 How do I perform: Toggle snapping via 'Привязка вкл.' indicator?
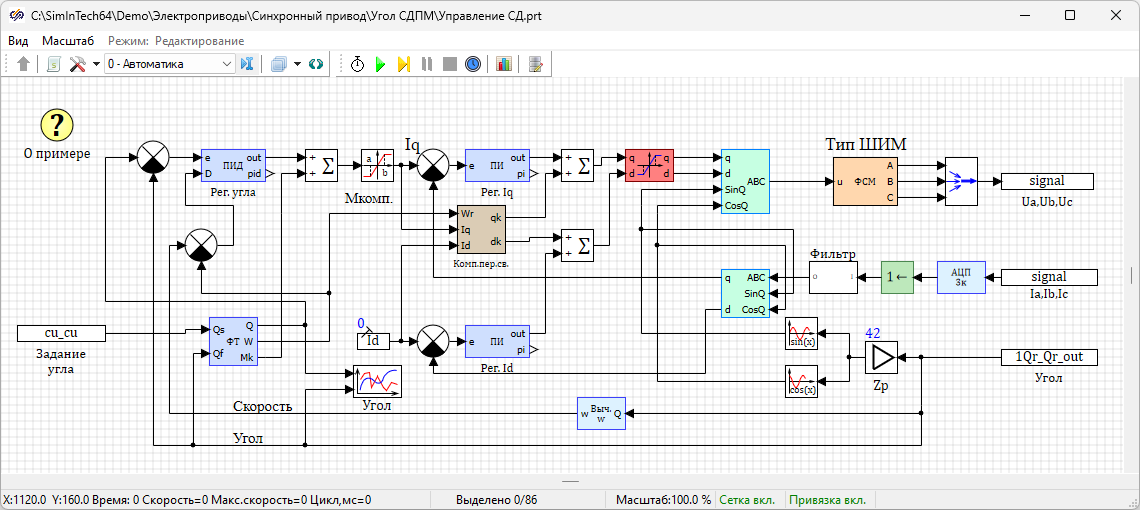[x=829, y=500]
